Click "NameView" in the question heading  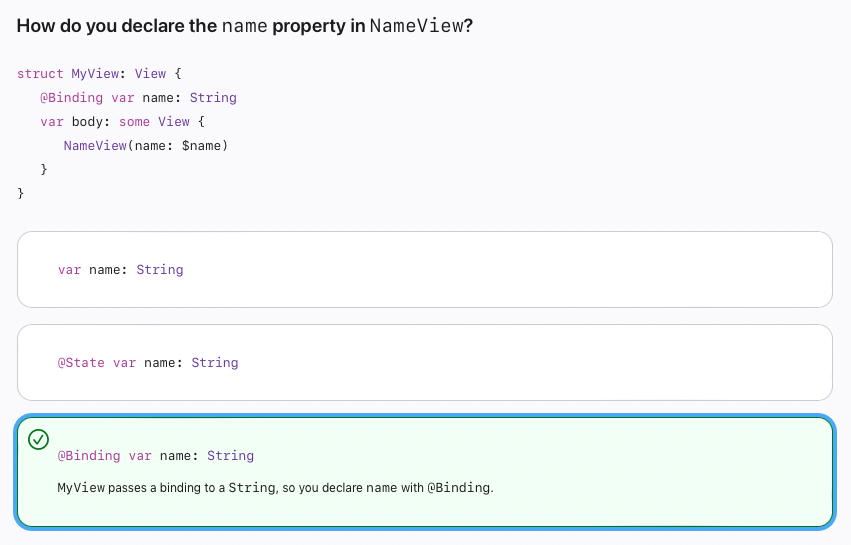point(416,26)
